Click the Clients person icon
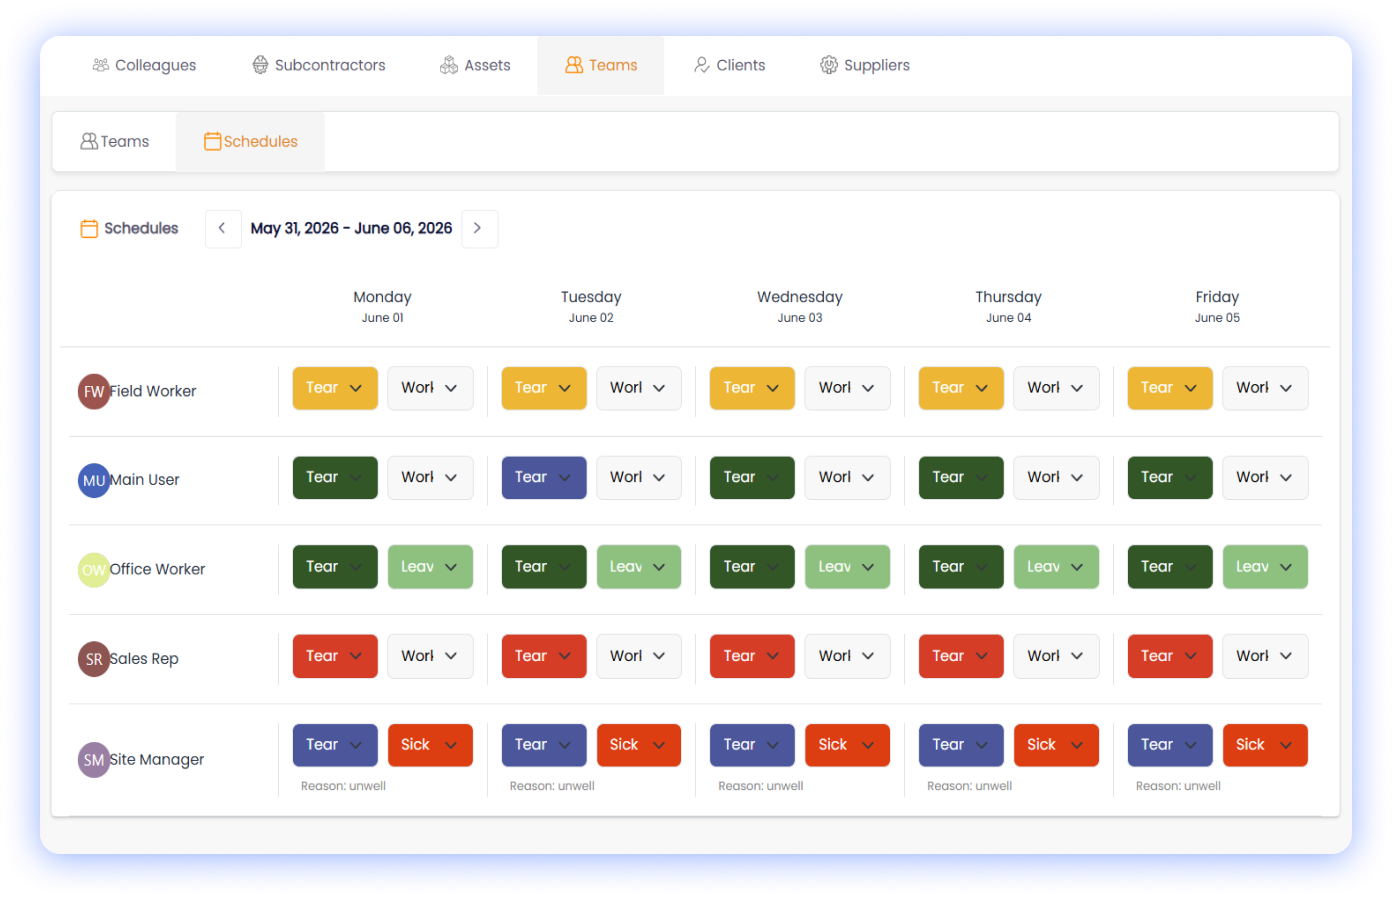This screenshot has width=1392, height=898. click(x=702, y=65)
